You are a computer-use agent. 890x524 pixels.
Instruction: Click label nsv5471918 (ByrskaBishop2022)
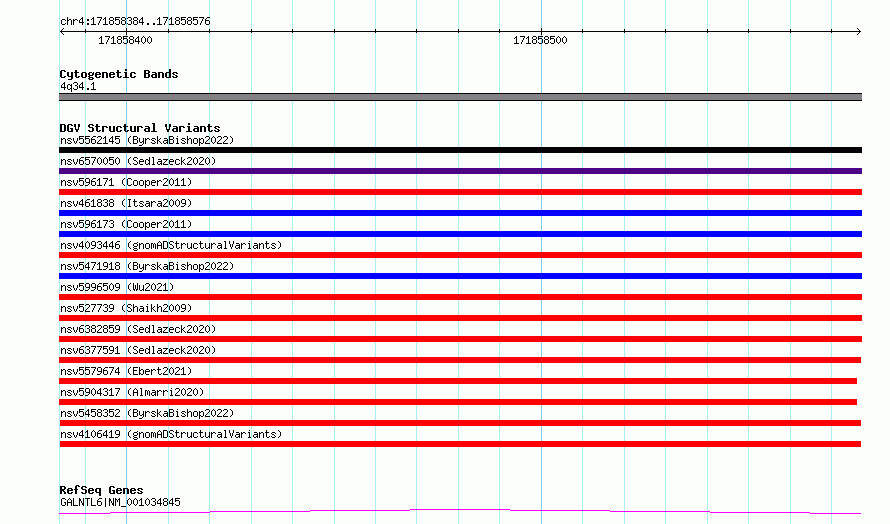(147, 266)
